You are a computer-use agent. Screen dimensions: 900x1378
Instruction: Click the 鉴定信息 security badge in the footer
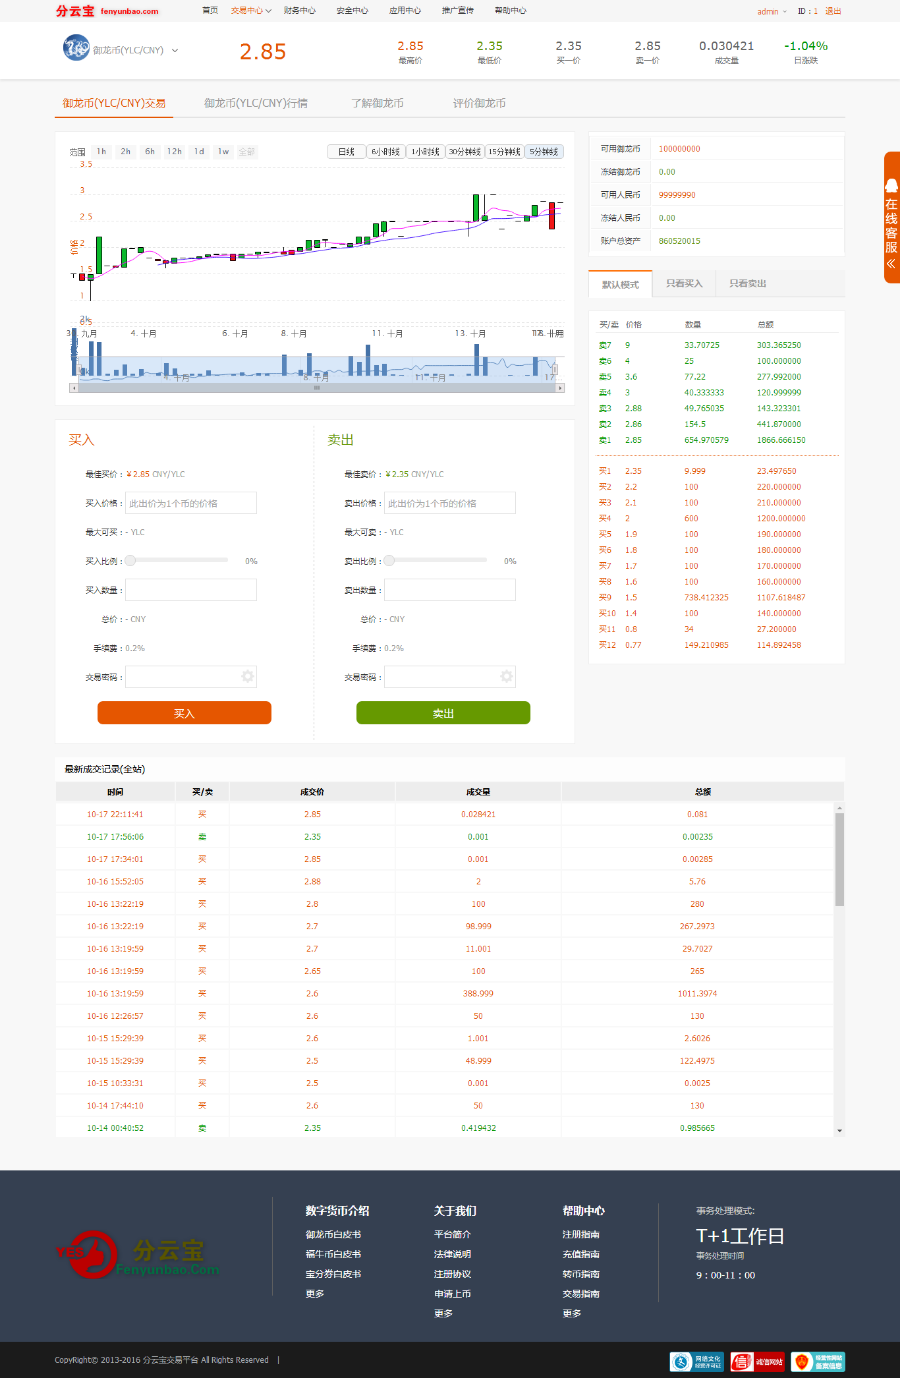(x=818, y=1361)
